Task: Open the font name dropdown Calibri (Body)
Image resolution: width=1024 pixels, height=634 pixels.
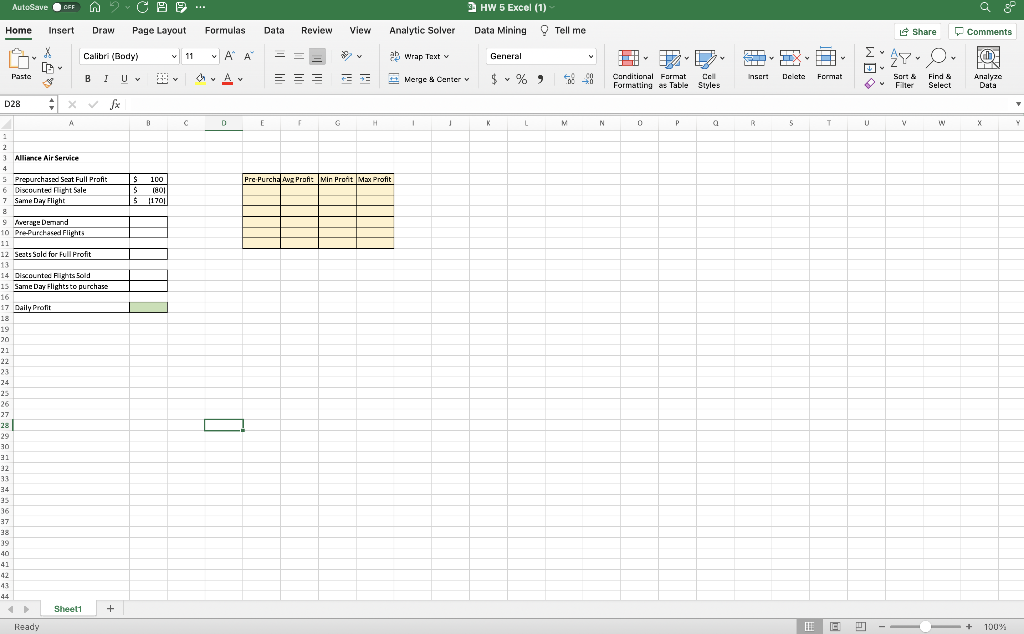Action: pos(174,57)
